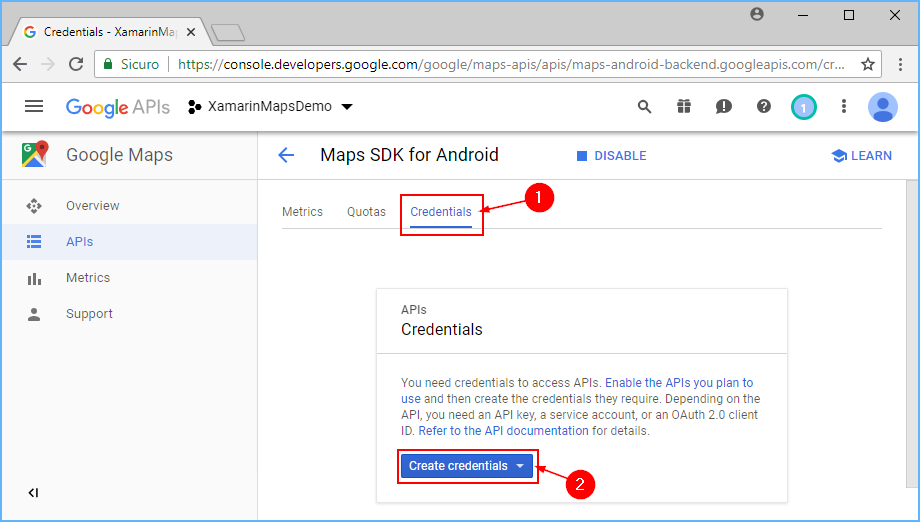Open the help question mark icon
This screenshot has width=920, height=522.
pyautogui.click(x=763, y=106)
